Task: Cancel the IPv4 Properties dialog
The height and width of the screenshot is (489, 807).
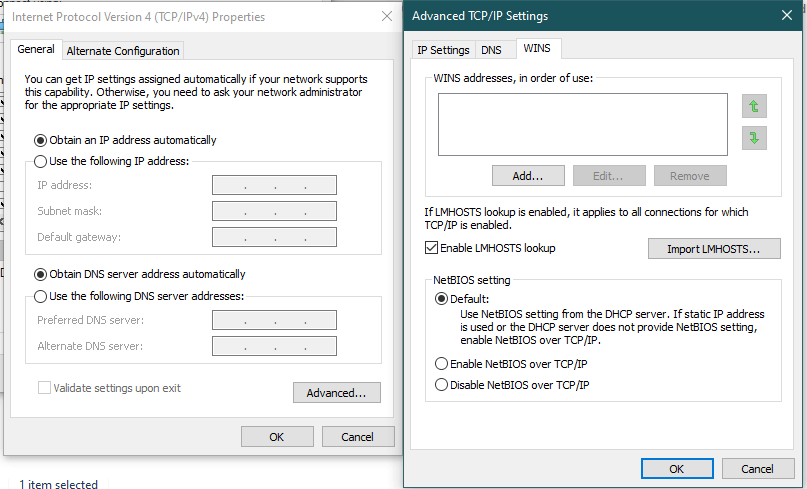Action: (x=358, y=436)
